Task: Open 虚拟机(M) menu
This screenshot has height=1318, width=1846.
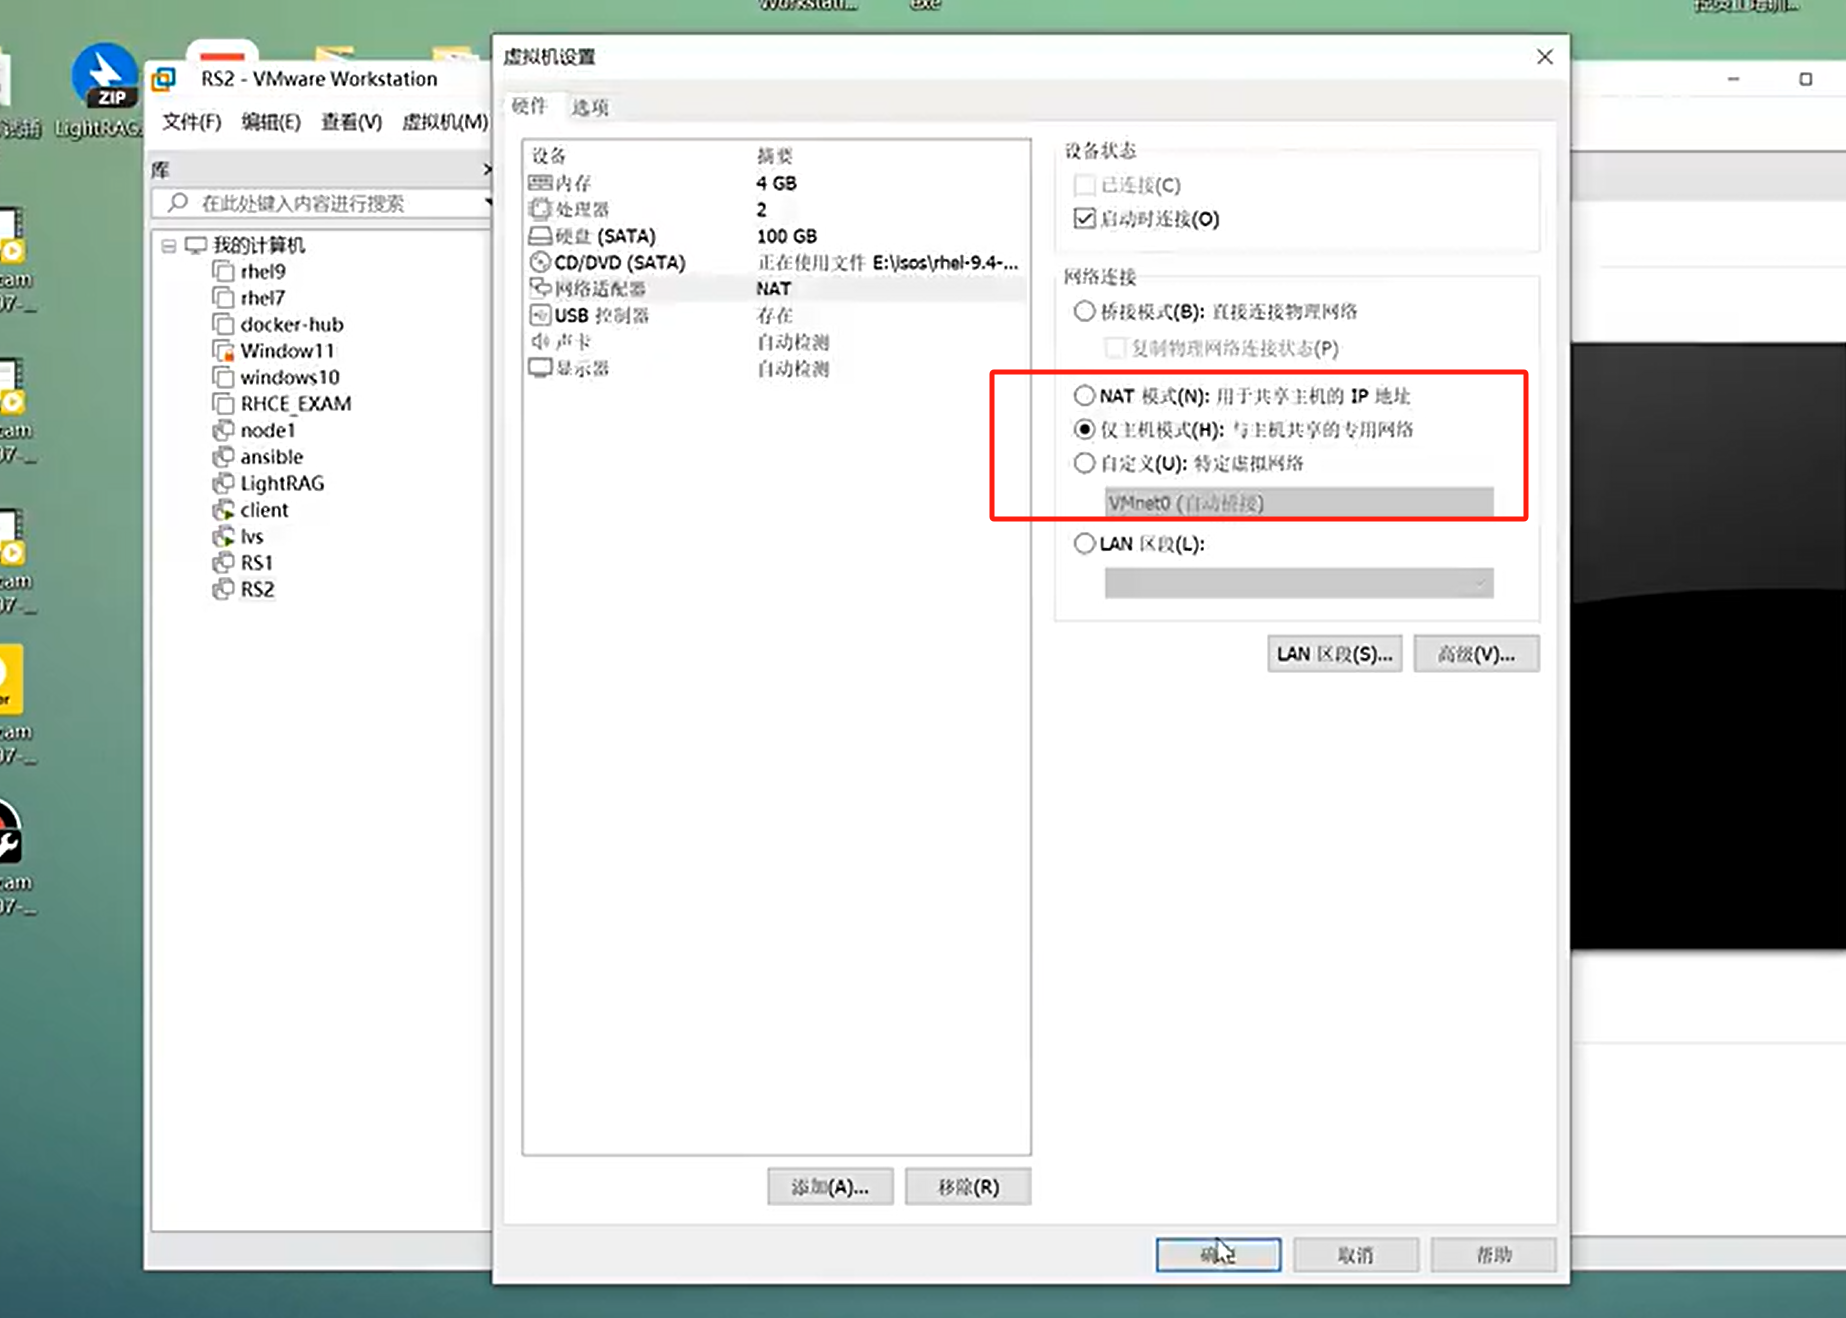Action: tap(445, 122)
